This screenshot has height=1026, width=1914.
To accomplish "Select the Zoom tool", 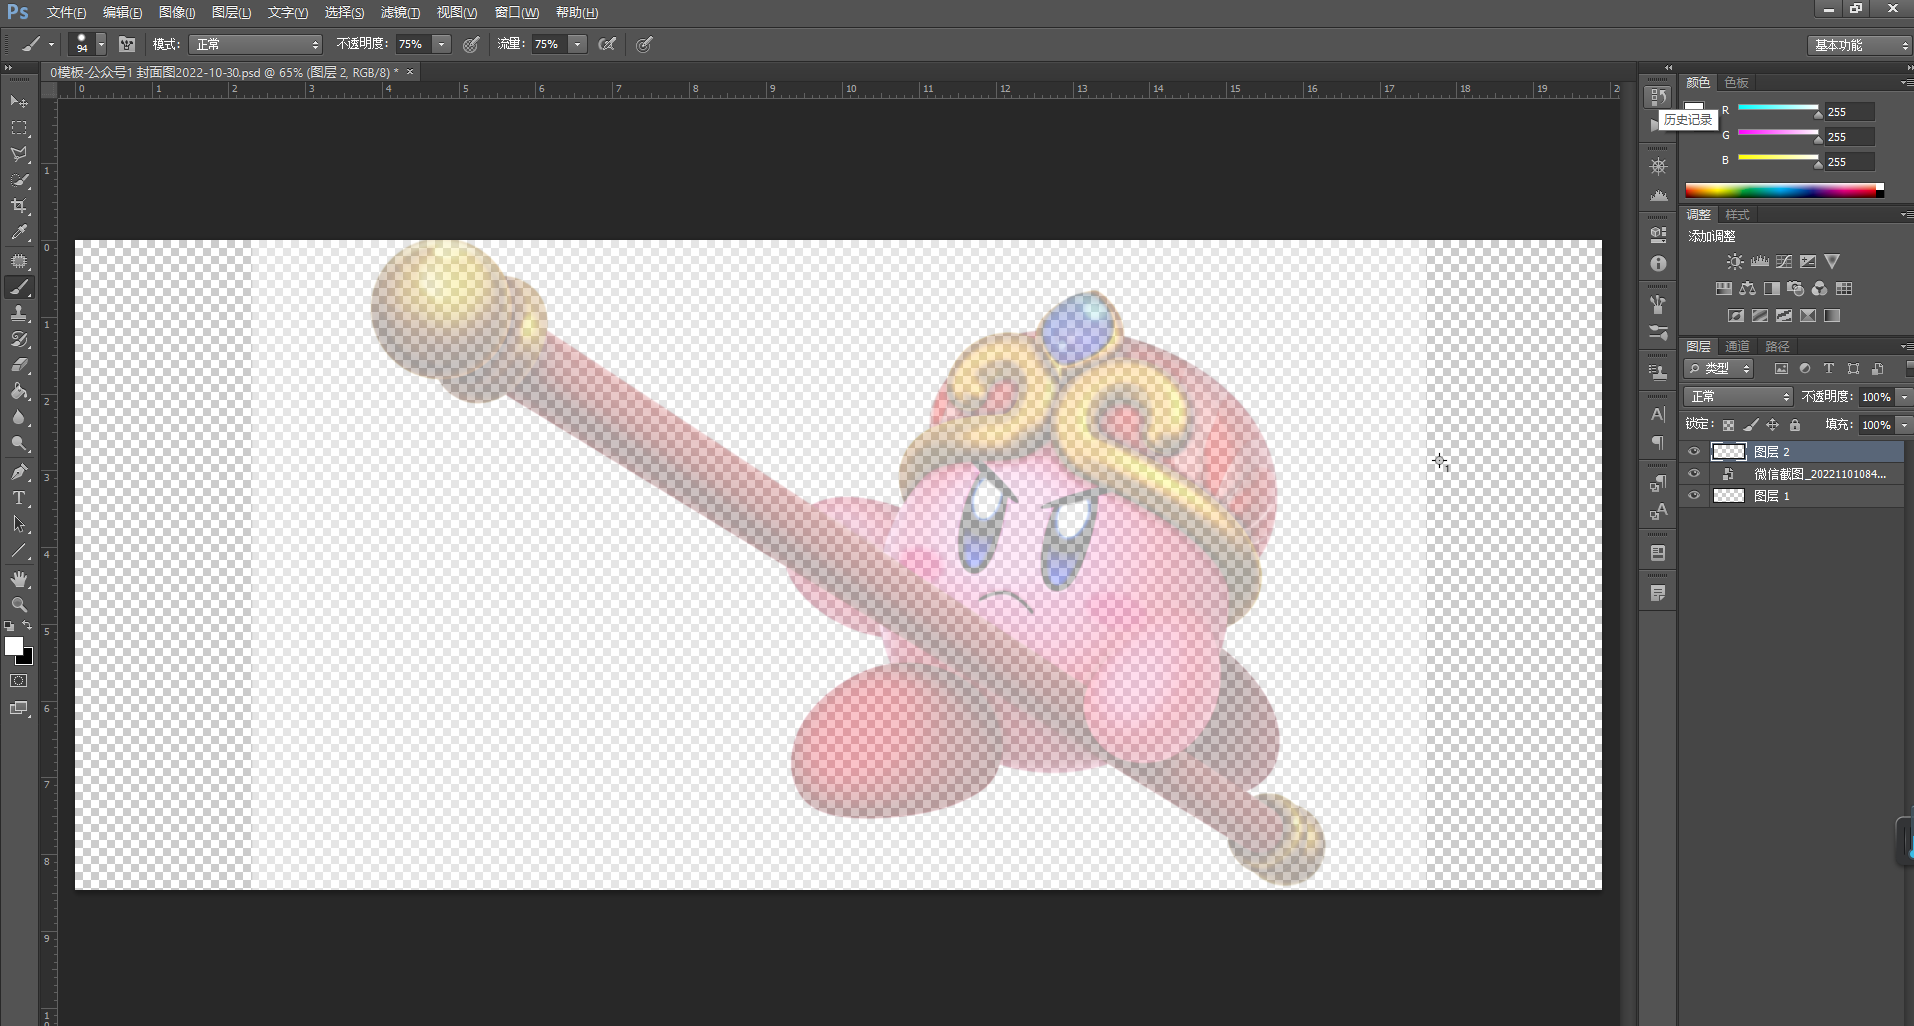I will [19, 605].
